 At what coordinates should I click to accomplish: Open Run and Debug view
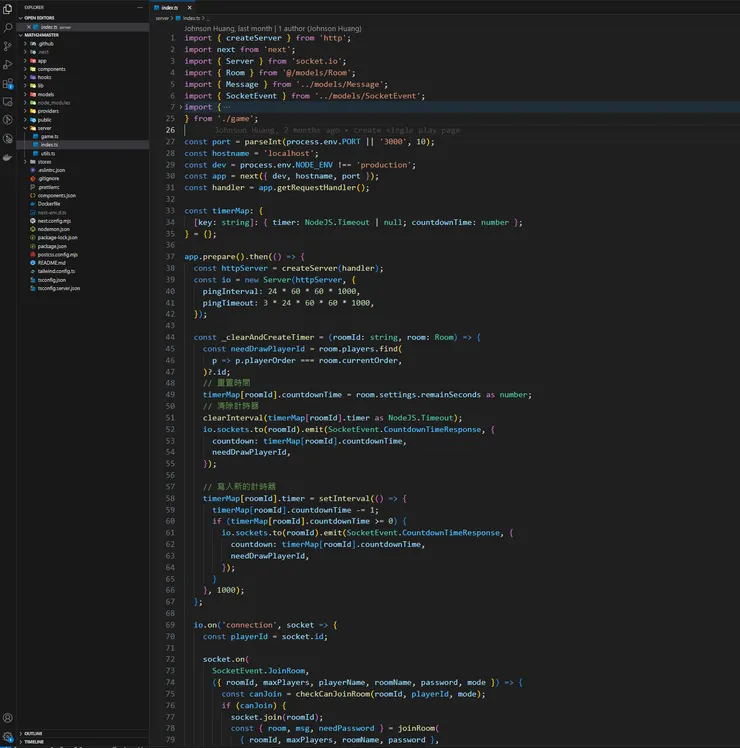click(x=8, y=65)
